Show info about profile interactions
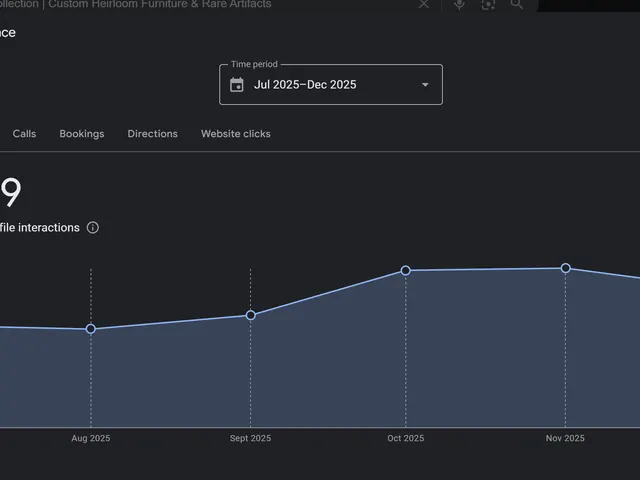Screen dimensions: 640x480 coord(93,228)
